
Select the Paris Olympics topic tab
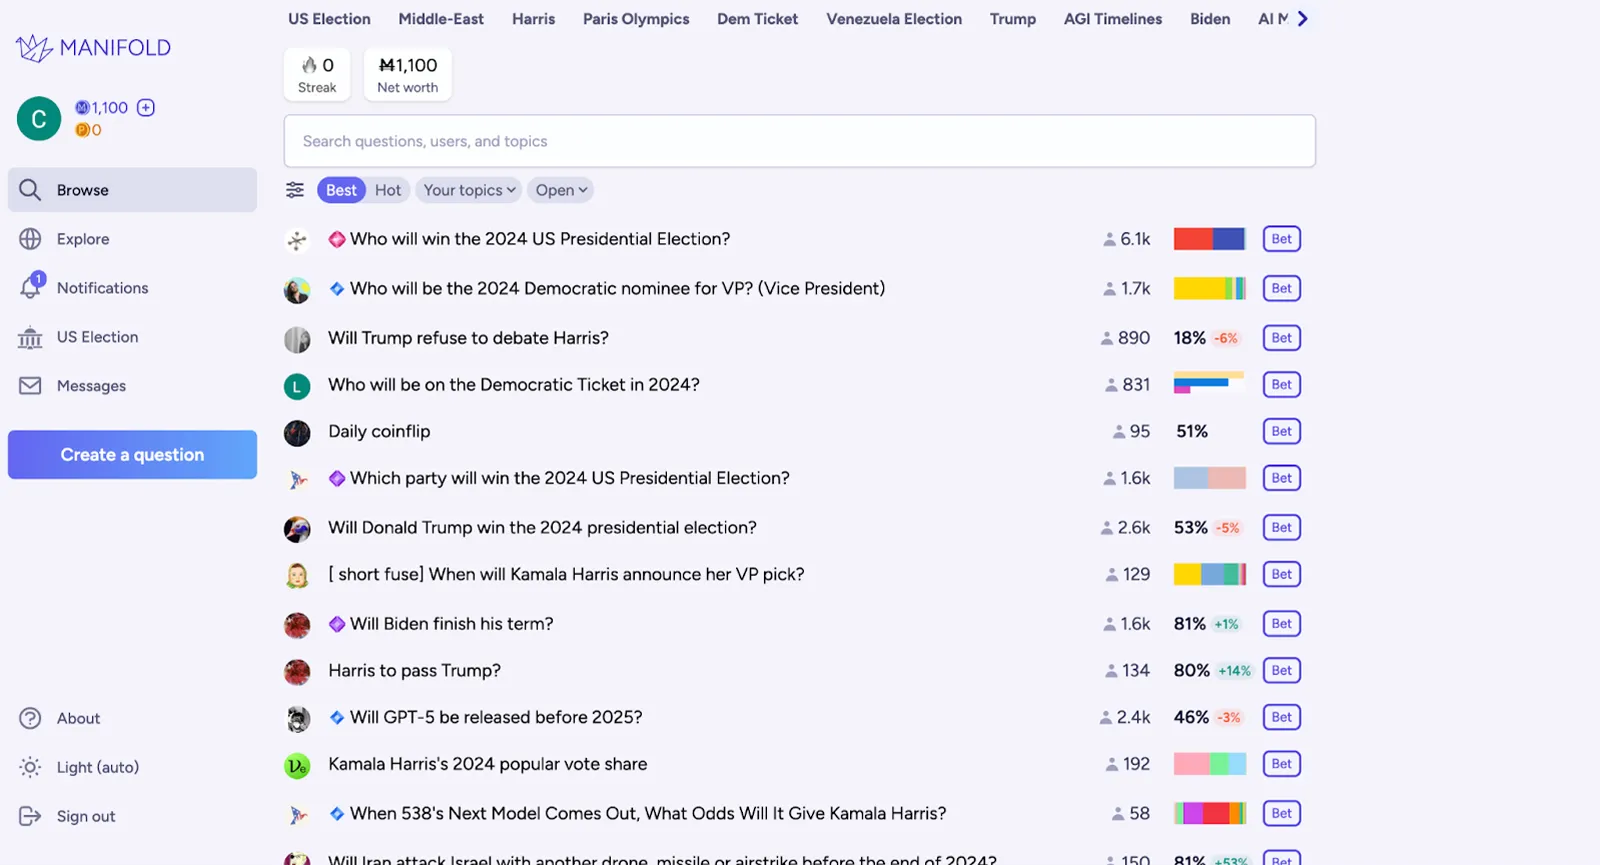point(636,19)
